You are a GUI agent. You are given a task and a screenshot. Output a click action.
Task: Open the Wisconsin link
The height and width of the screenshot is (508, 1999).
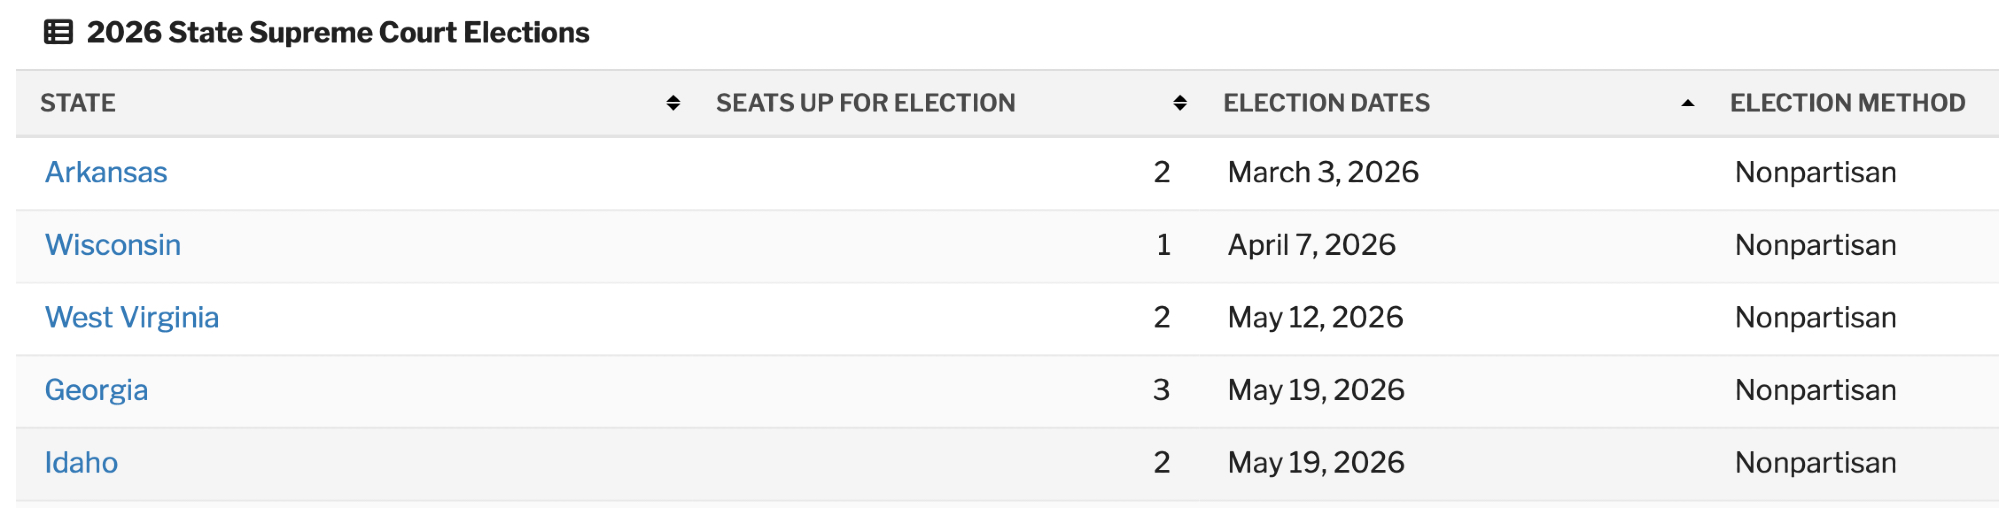[x=113, y=245]
